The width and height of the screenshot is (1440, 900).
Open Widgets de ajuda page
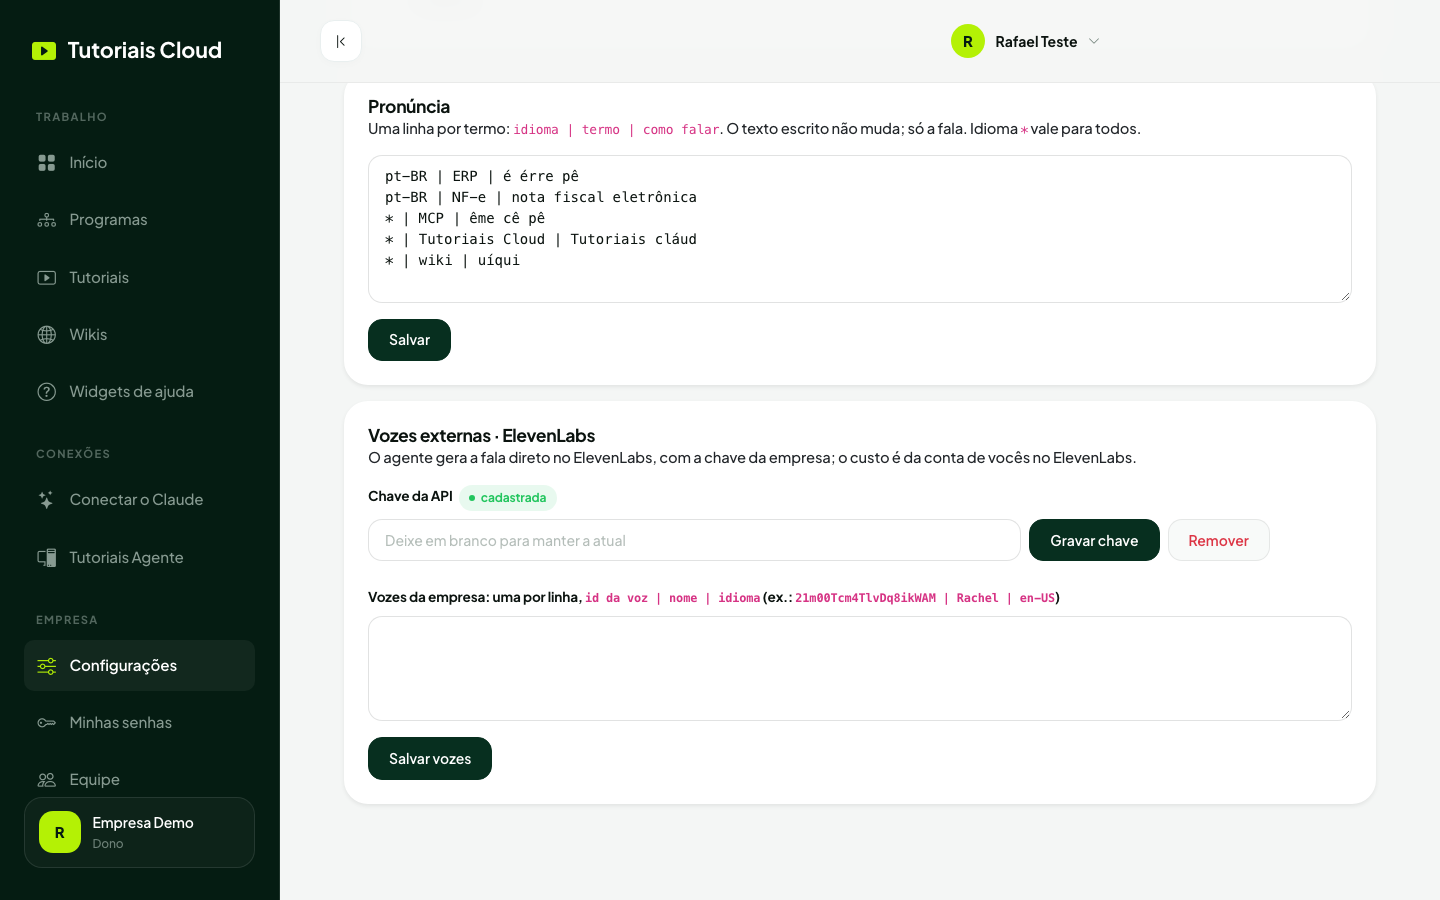coord(139,392)
